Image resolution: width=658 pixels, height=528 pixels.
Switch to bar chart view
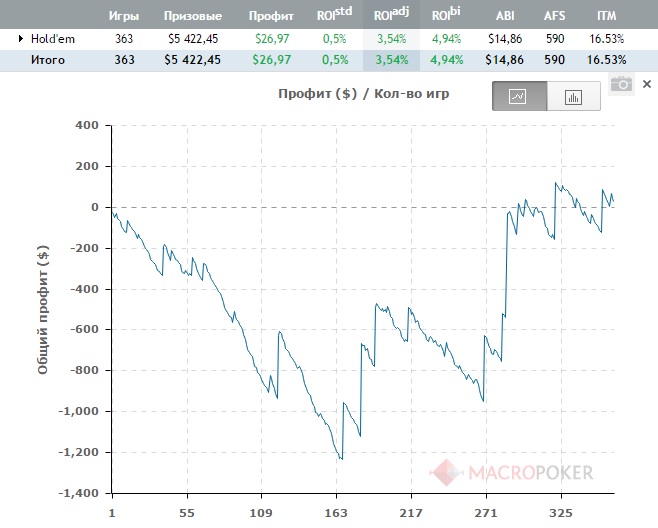(574, 97)
